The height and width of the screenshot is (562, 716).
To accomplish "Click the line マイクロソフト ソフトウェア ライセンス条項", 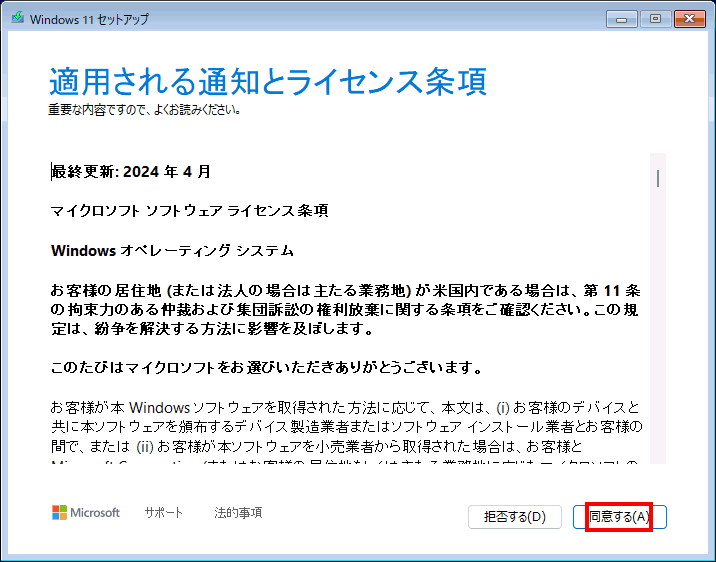I will 190,211.
